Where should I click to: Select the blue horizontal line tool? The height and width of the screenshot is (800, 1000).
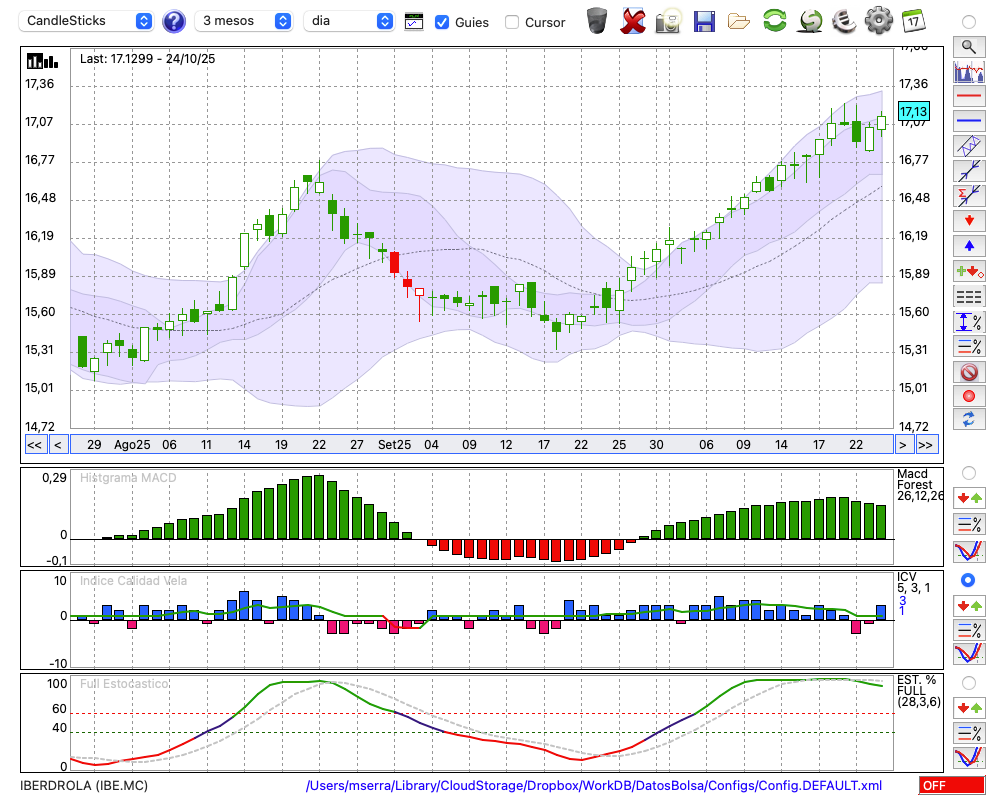coord(969,121)
